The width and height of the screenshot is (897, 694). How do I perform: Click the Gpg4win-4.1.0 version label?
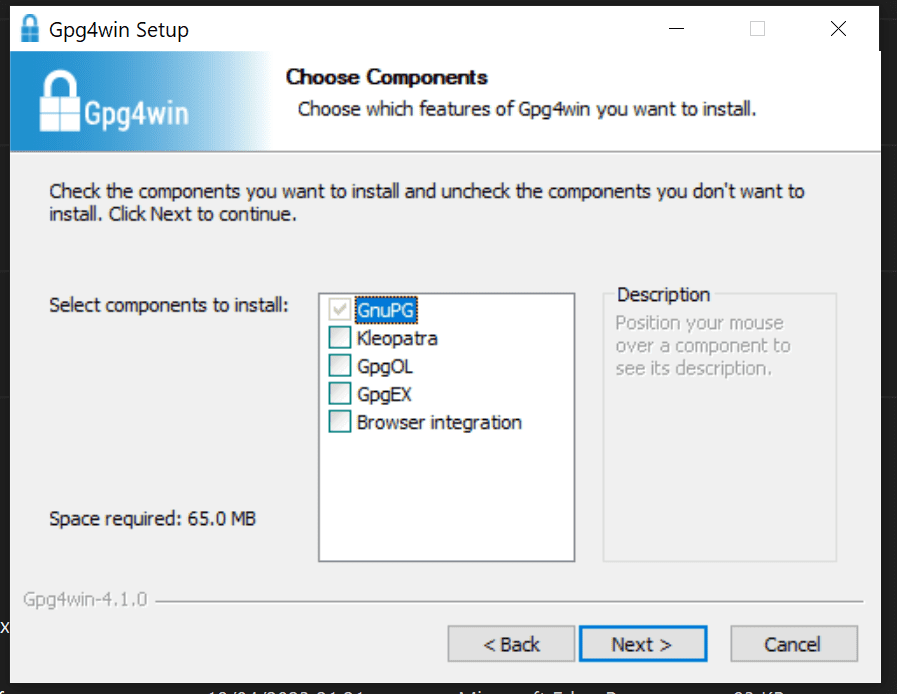85,600
